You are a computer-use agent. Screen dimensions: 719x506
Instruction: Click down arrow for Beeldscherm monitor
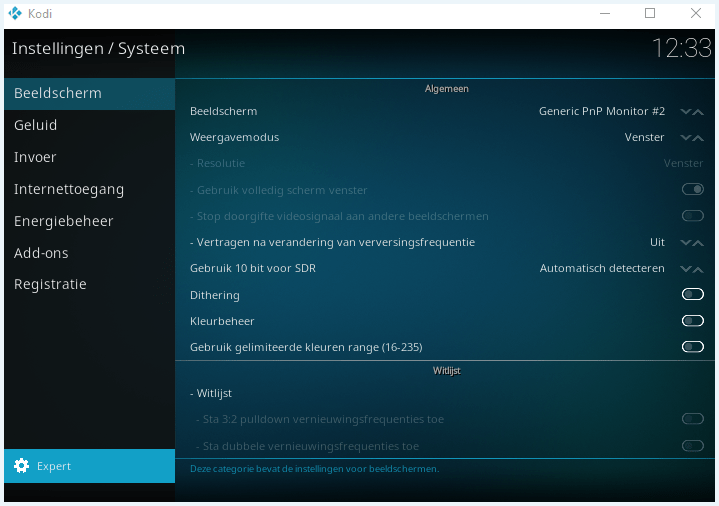click(686, 111)
